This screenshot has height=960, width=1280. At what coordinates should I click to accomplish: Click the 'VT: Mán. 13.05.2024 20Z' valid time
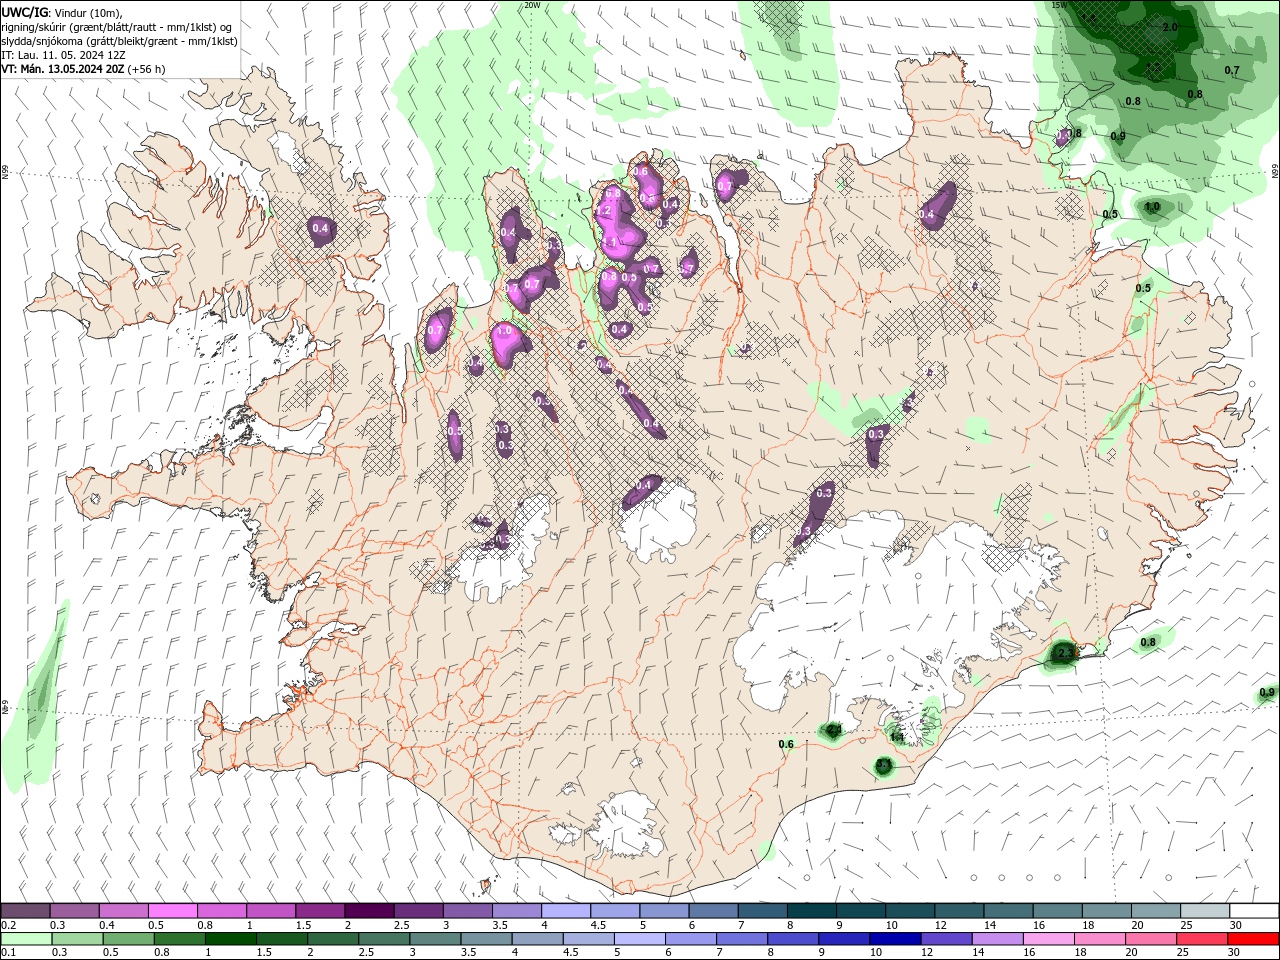point(62,69)
